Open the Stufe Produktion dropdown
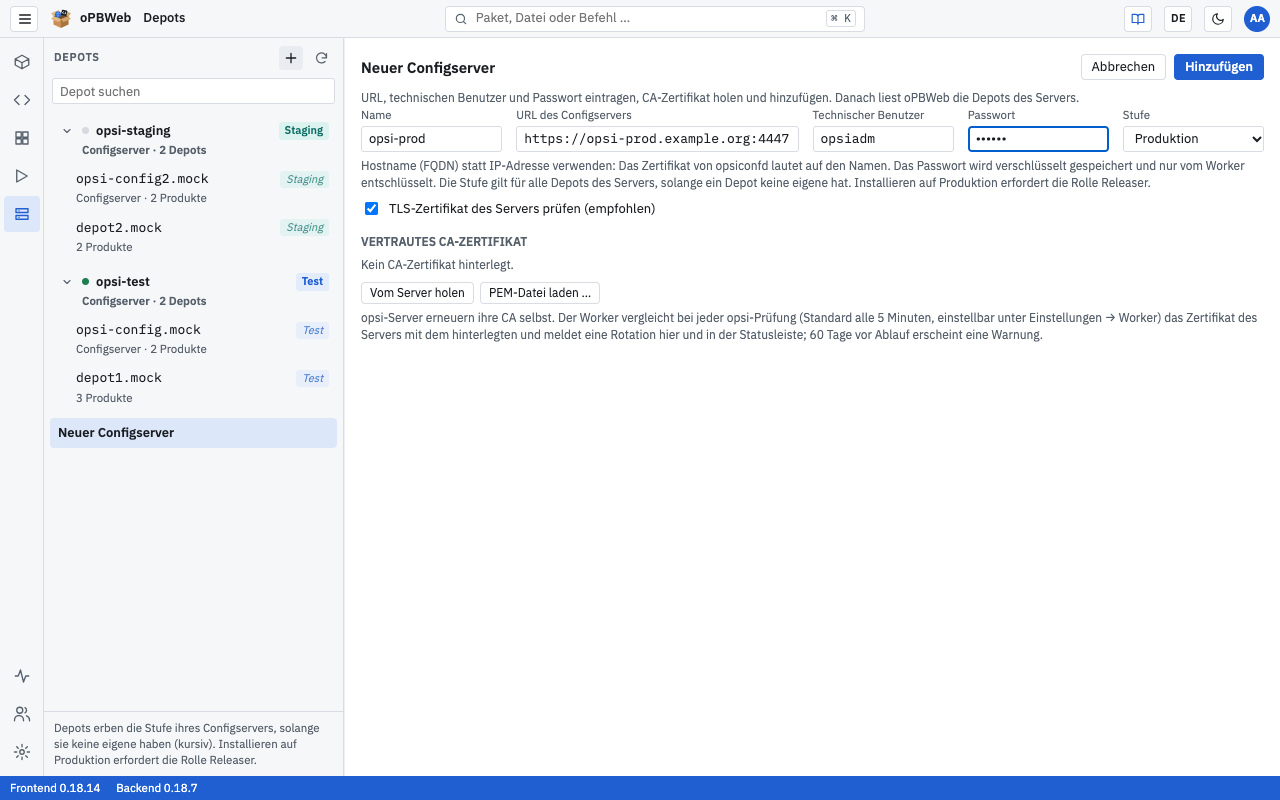 (1193, 139)
